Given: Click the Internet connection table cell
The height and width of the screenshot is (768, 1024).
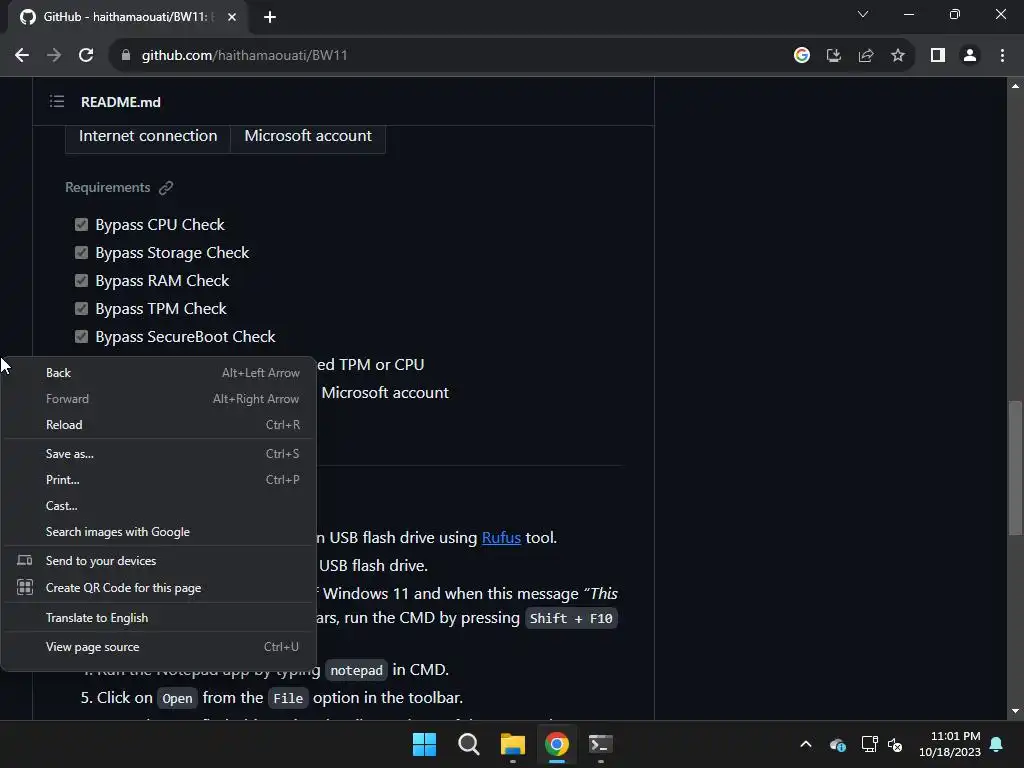Looking at the screenshot, I should pos(148,136).
